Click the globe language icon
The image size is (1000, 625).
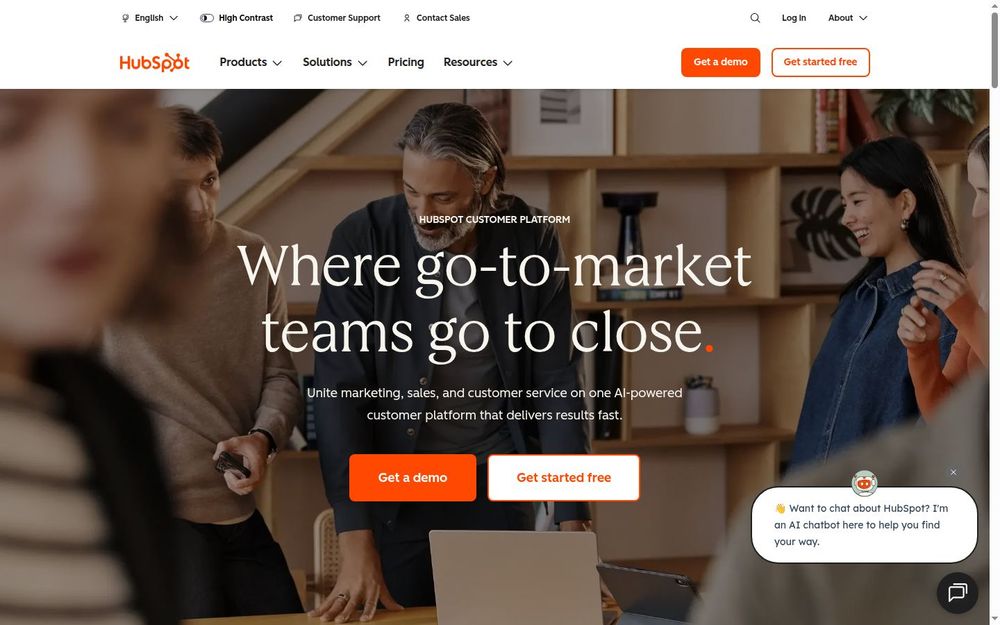[125, 18]
